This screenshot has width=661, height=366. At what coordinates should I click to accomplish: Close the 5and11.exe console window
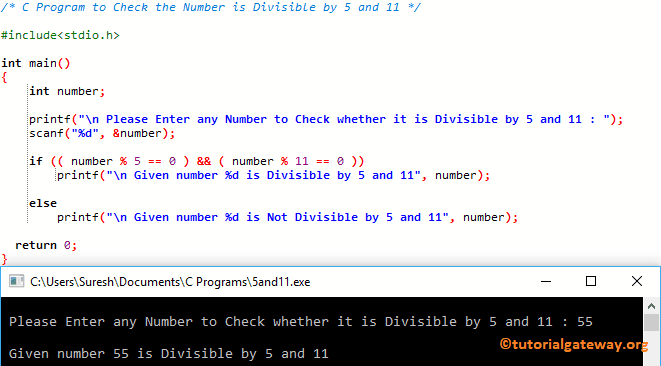637,281
